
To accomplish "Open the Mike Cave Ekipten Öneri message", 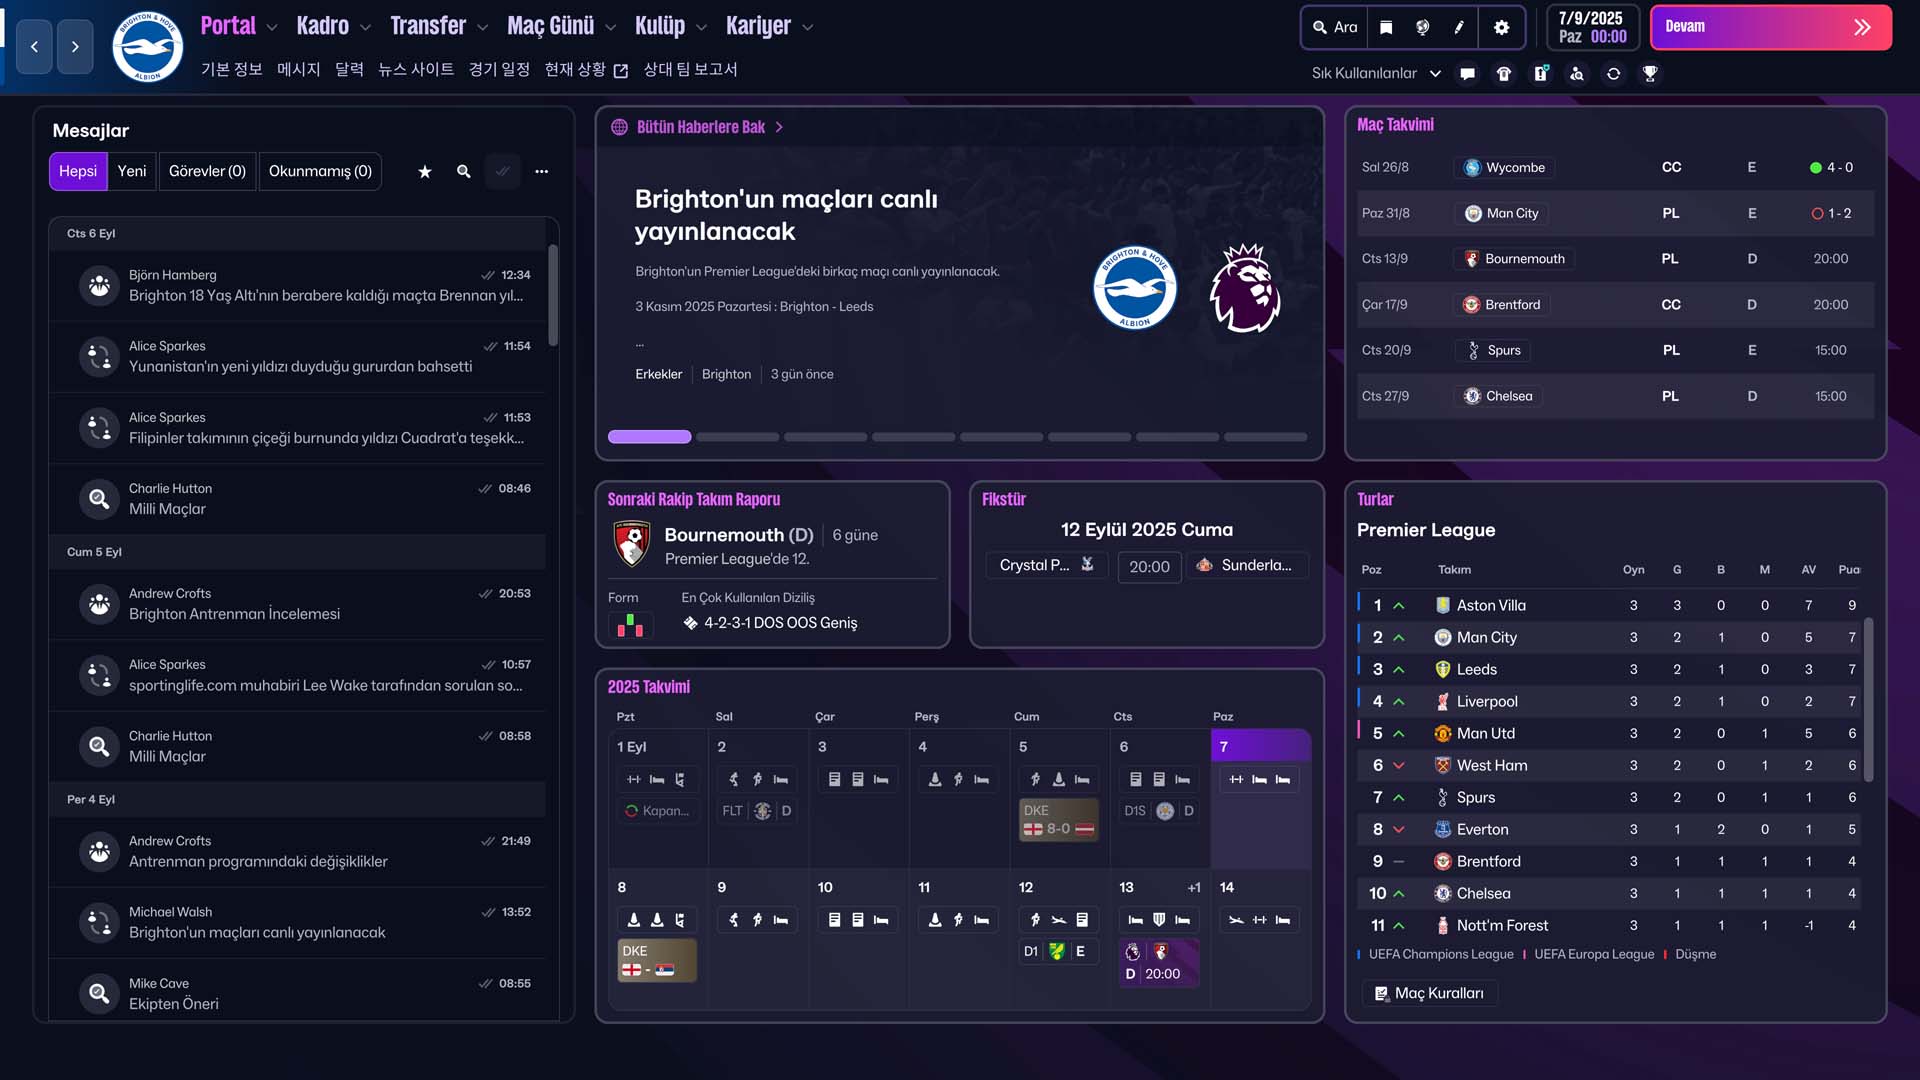I will point(298,993).
